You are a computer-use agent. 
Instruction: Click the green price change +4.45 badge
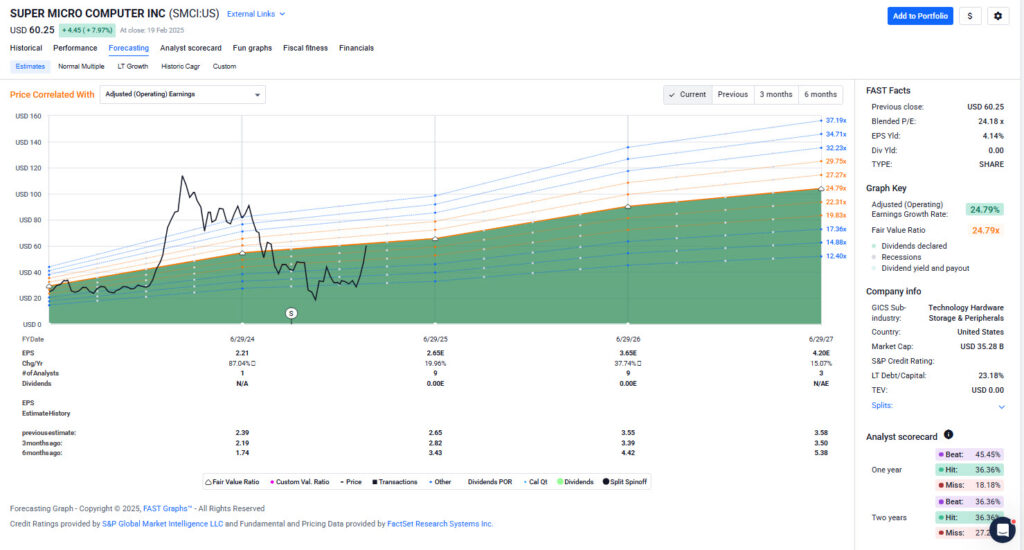pyautogui.click(x=88, y=31)
